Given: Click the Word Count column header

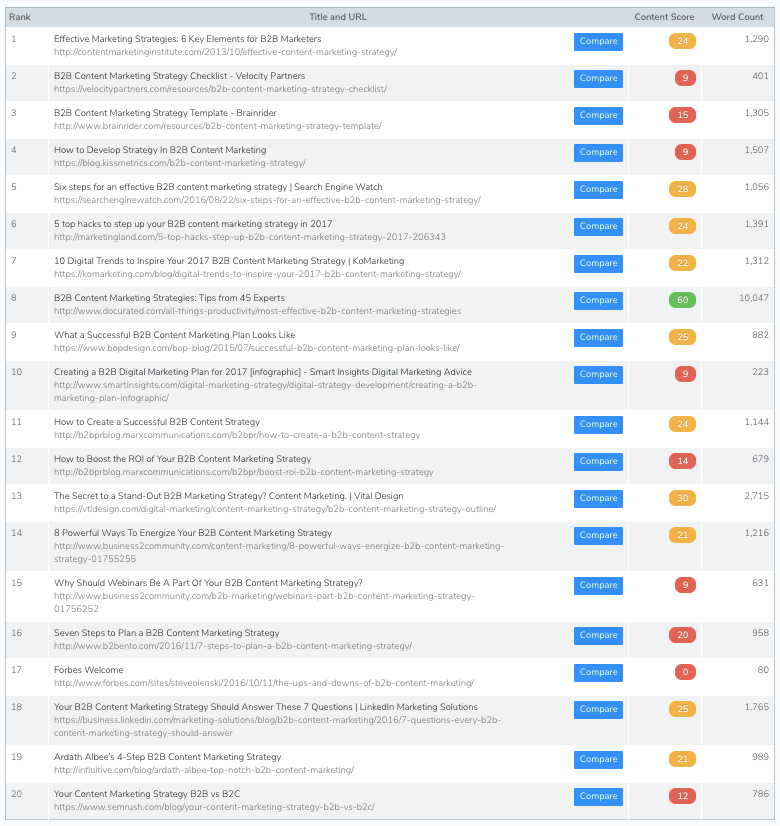Looking at the screenshot, I should coord(737,17).
